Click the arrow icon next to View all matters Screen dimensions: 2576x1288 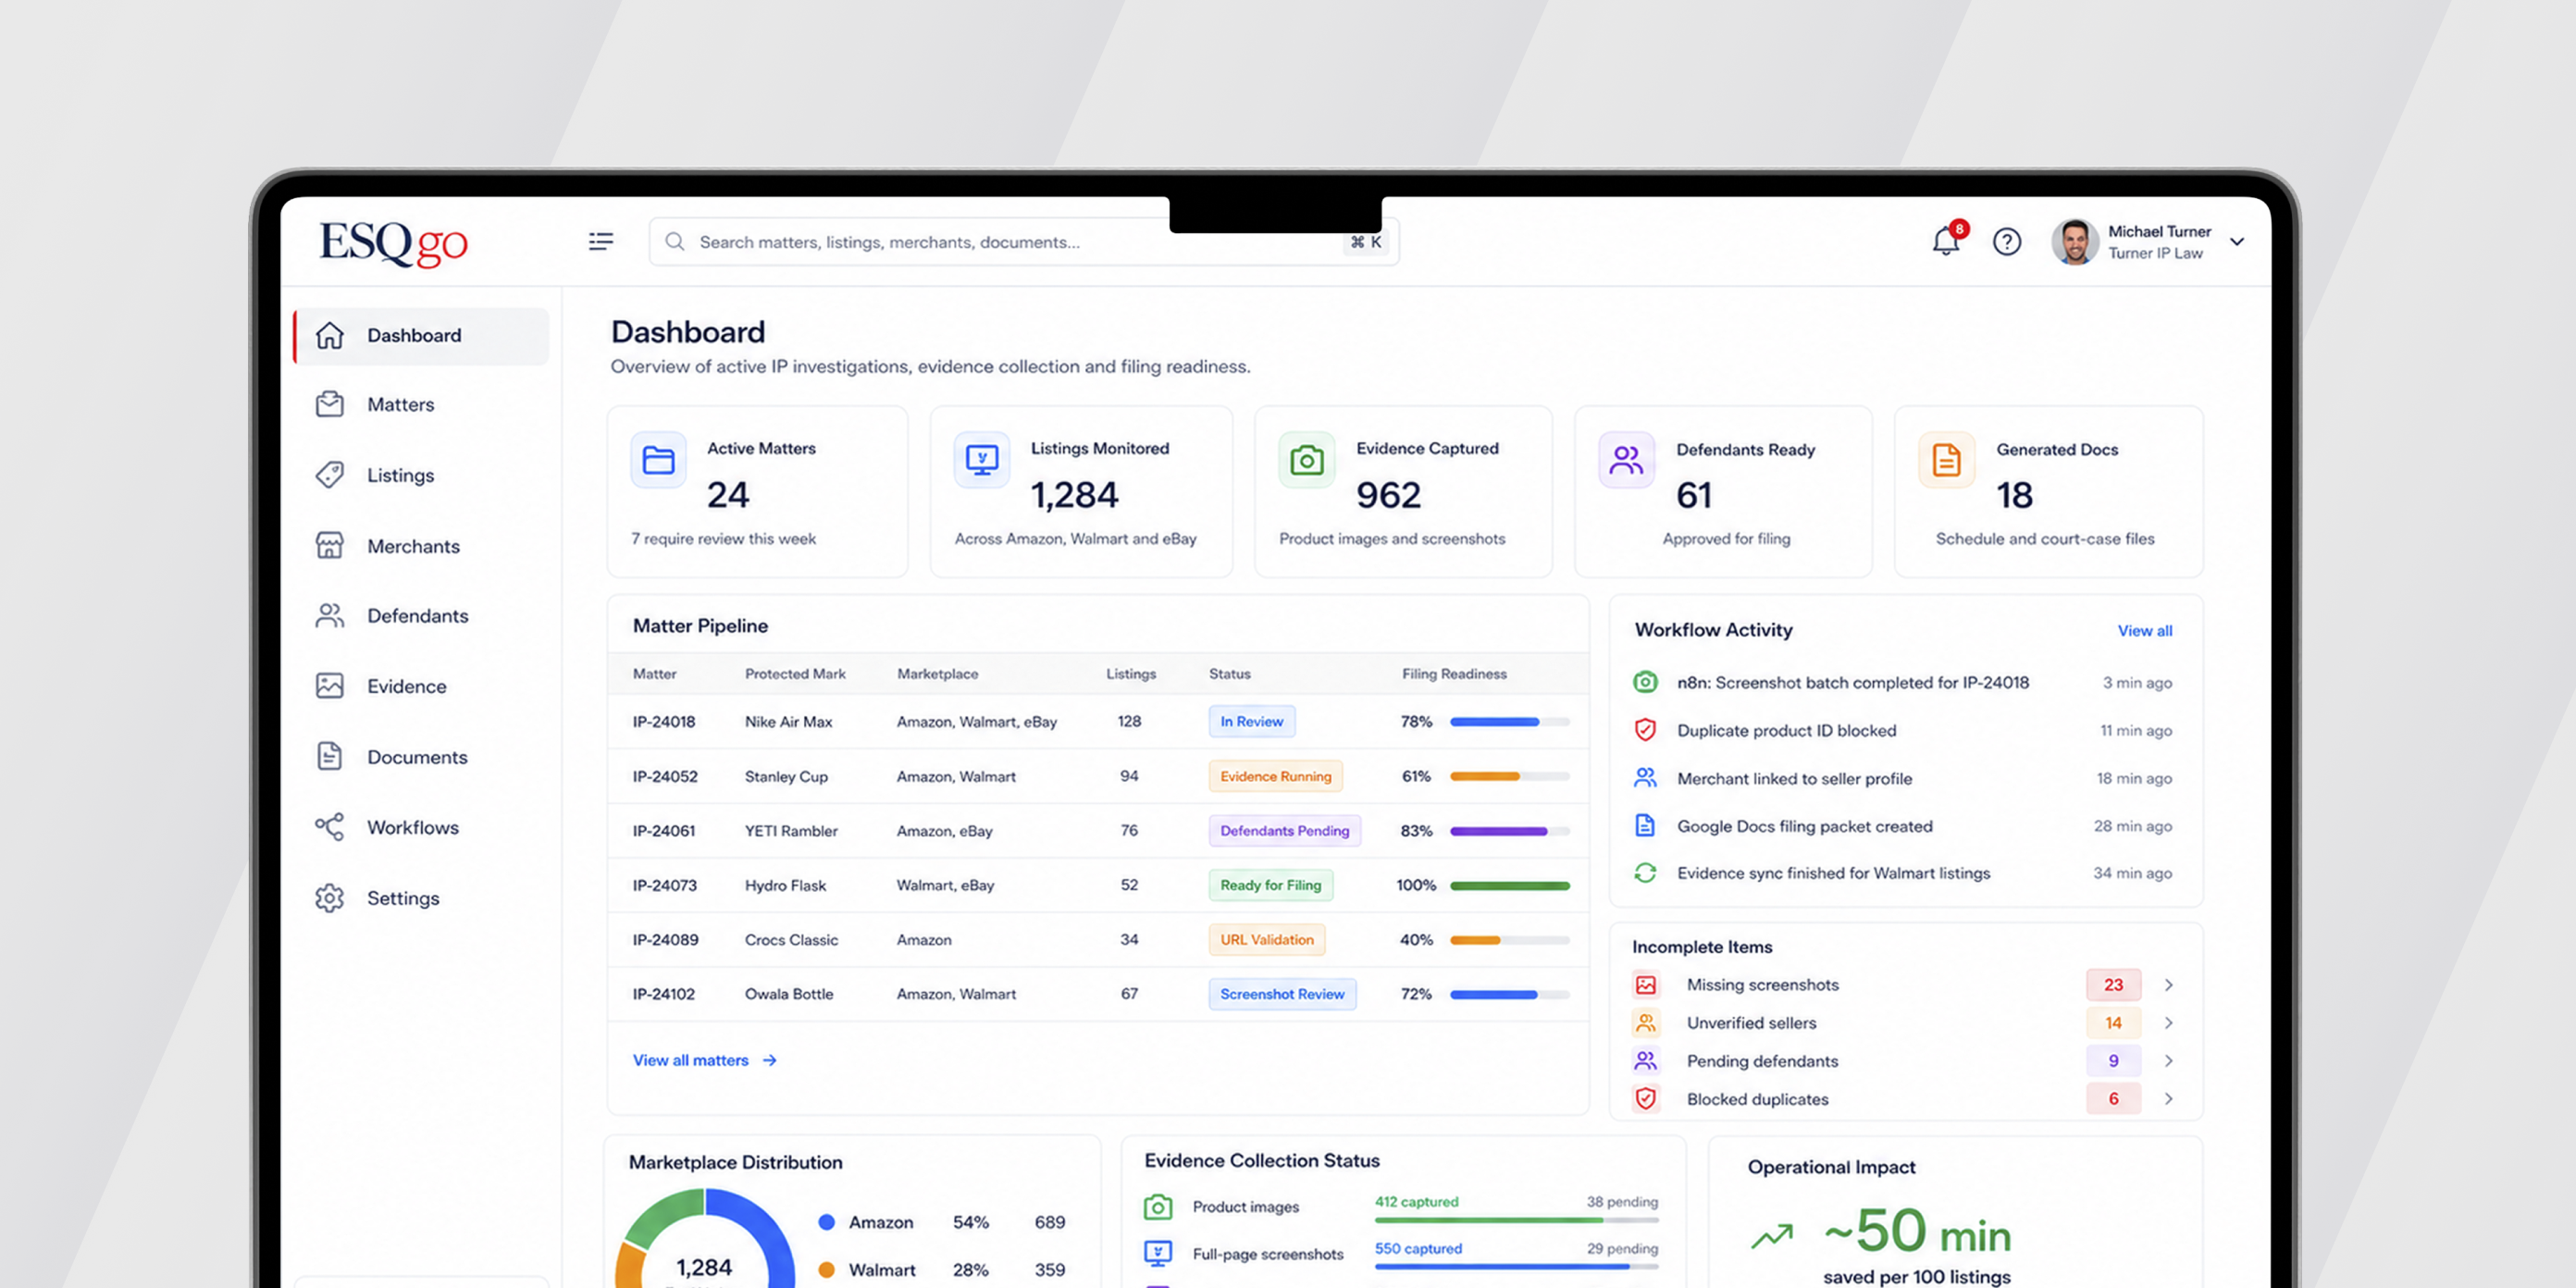coord(770,1060)
